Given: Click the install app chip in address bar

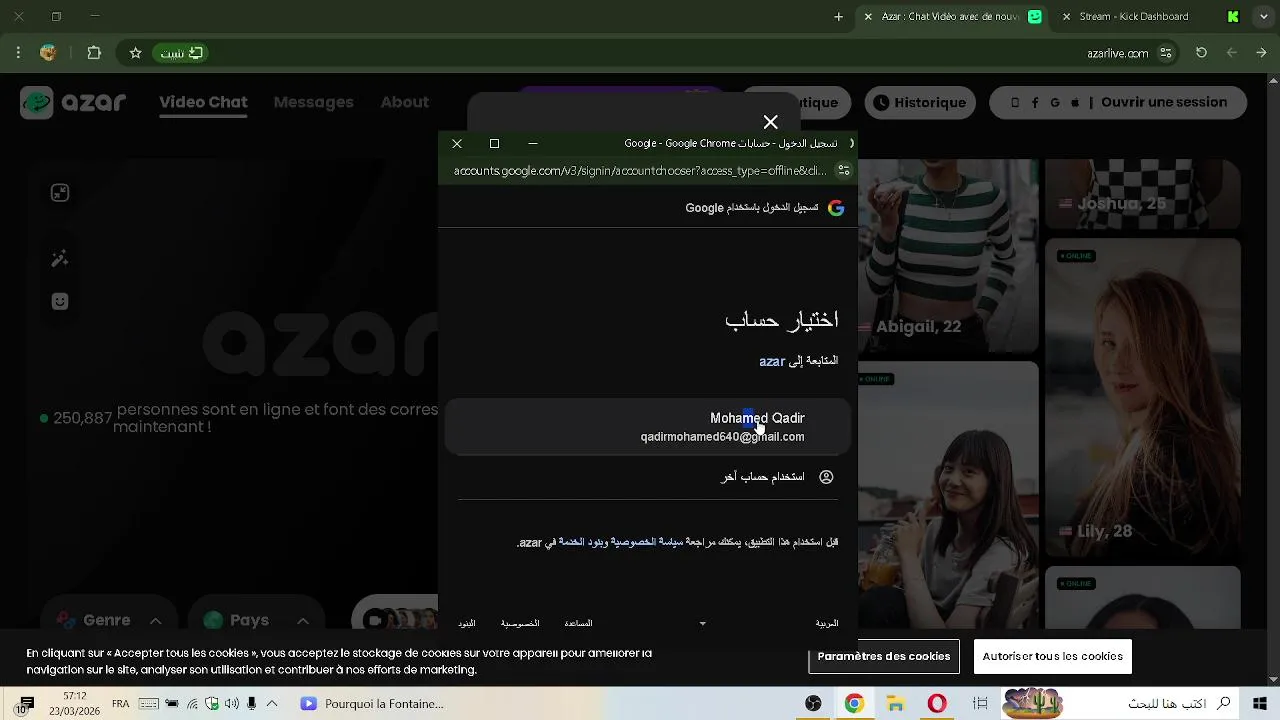Looking at the screenshot, I should pos(182,53).
